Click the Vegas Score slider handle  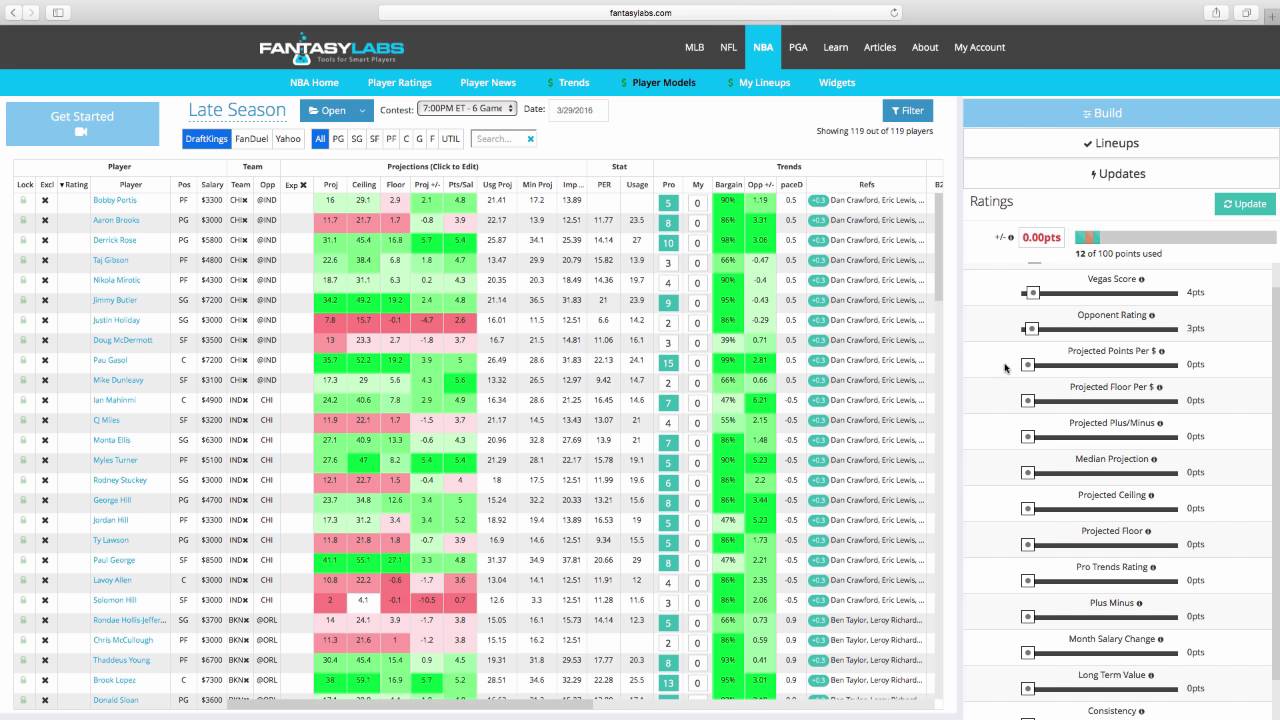point(1033,293)
